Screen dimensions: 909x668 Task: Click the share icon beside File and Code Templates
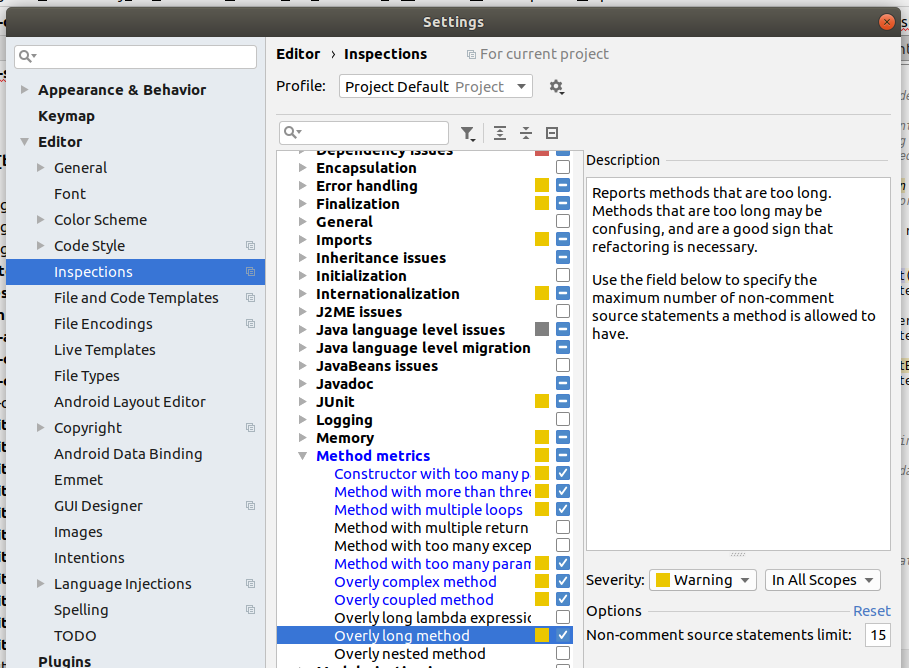pyautogui.click(x=249, y=297)
